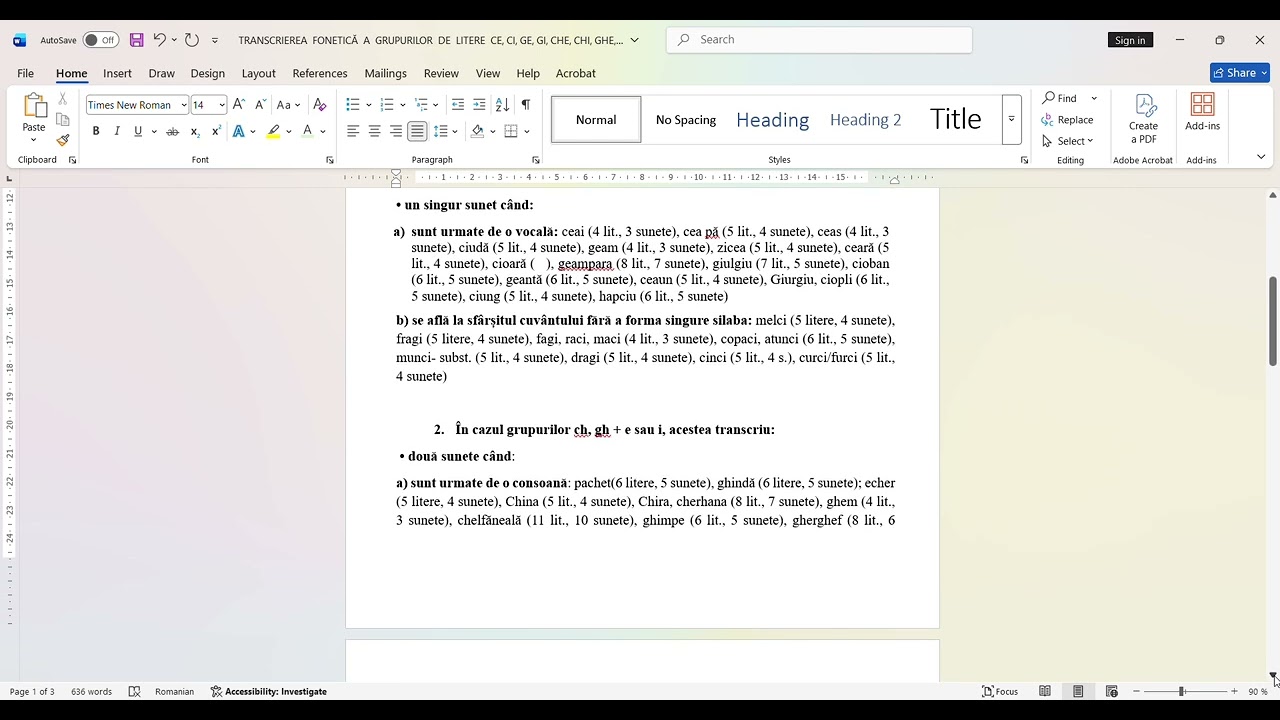The width and height of the screenshot is (1280, 720).
Task: Clear all formatting icon
Action: click(320, 105)
